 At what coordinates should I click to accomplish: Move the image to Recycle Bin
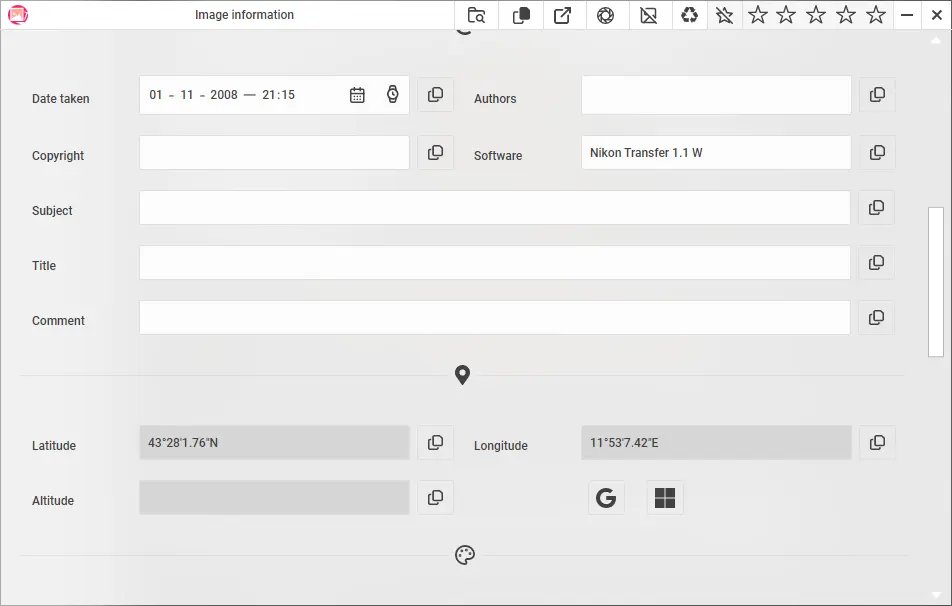coord(689,15)
